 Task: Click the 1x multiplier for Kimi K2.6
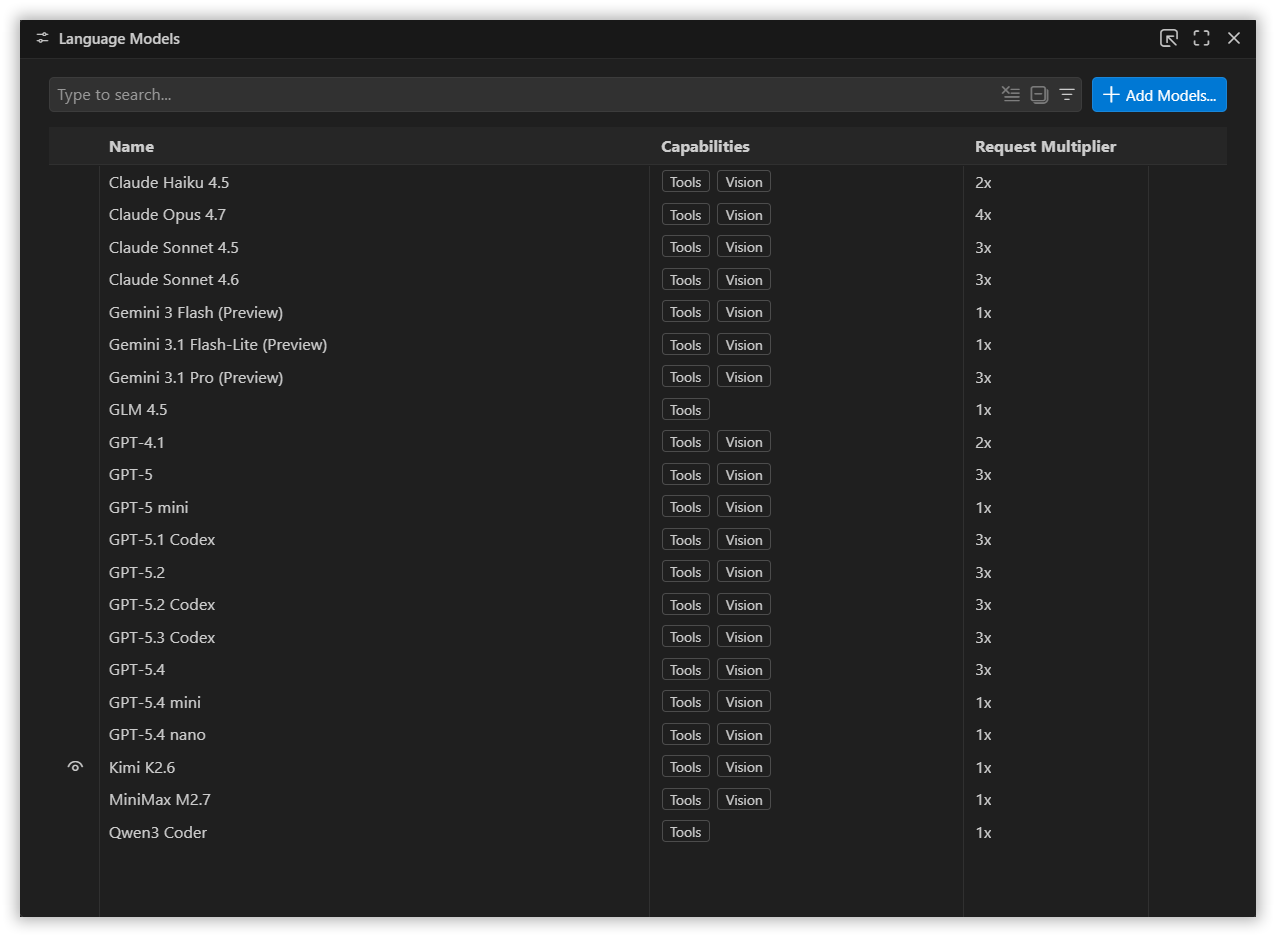click(x=983, y=767)
